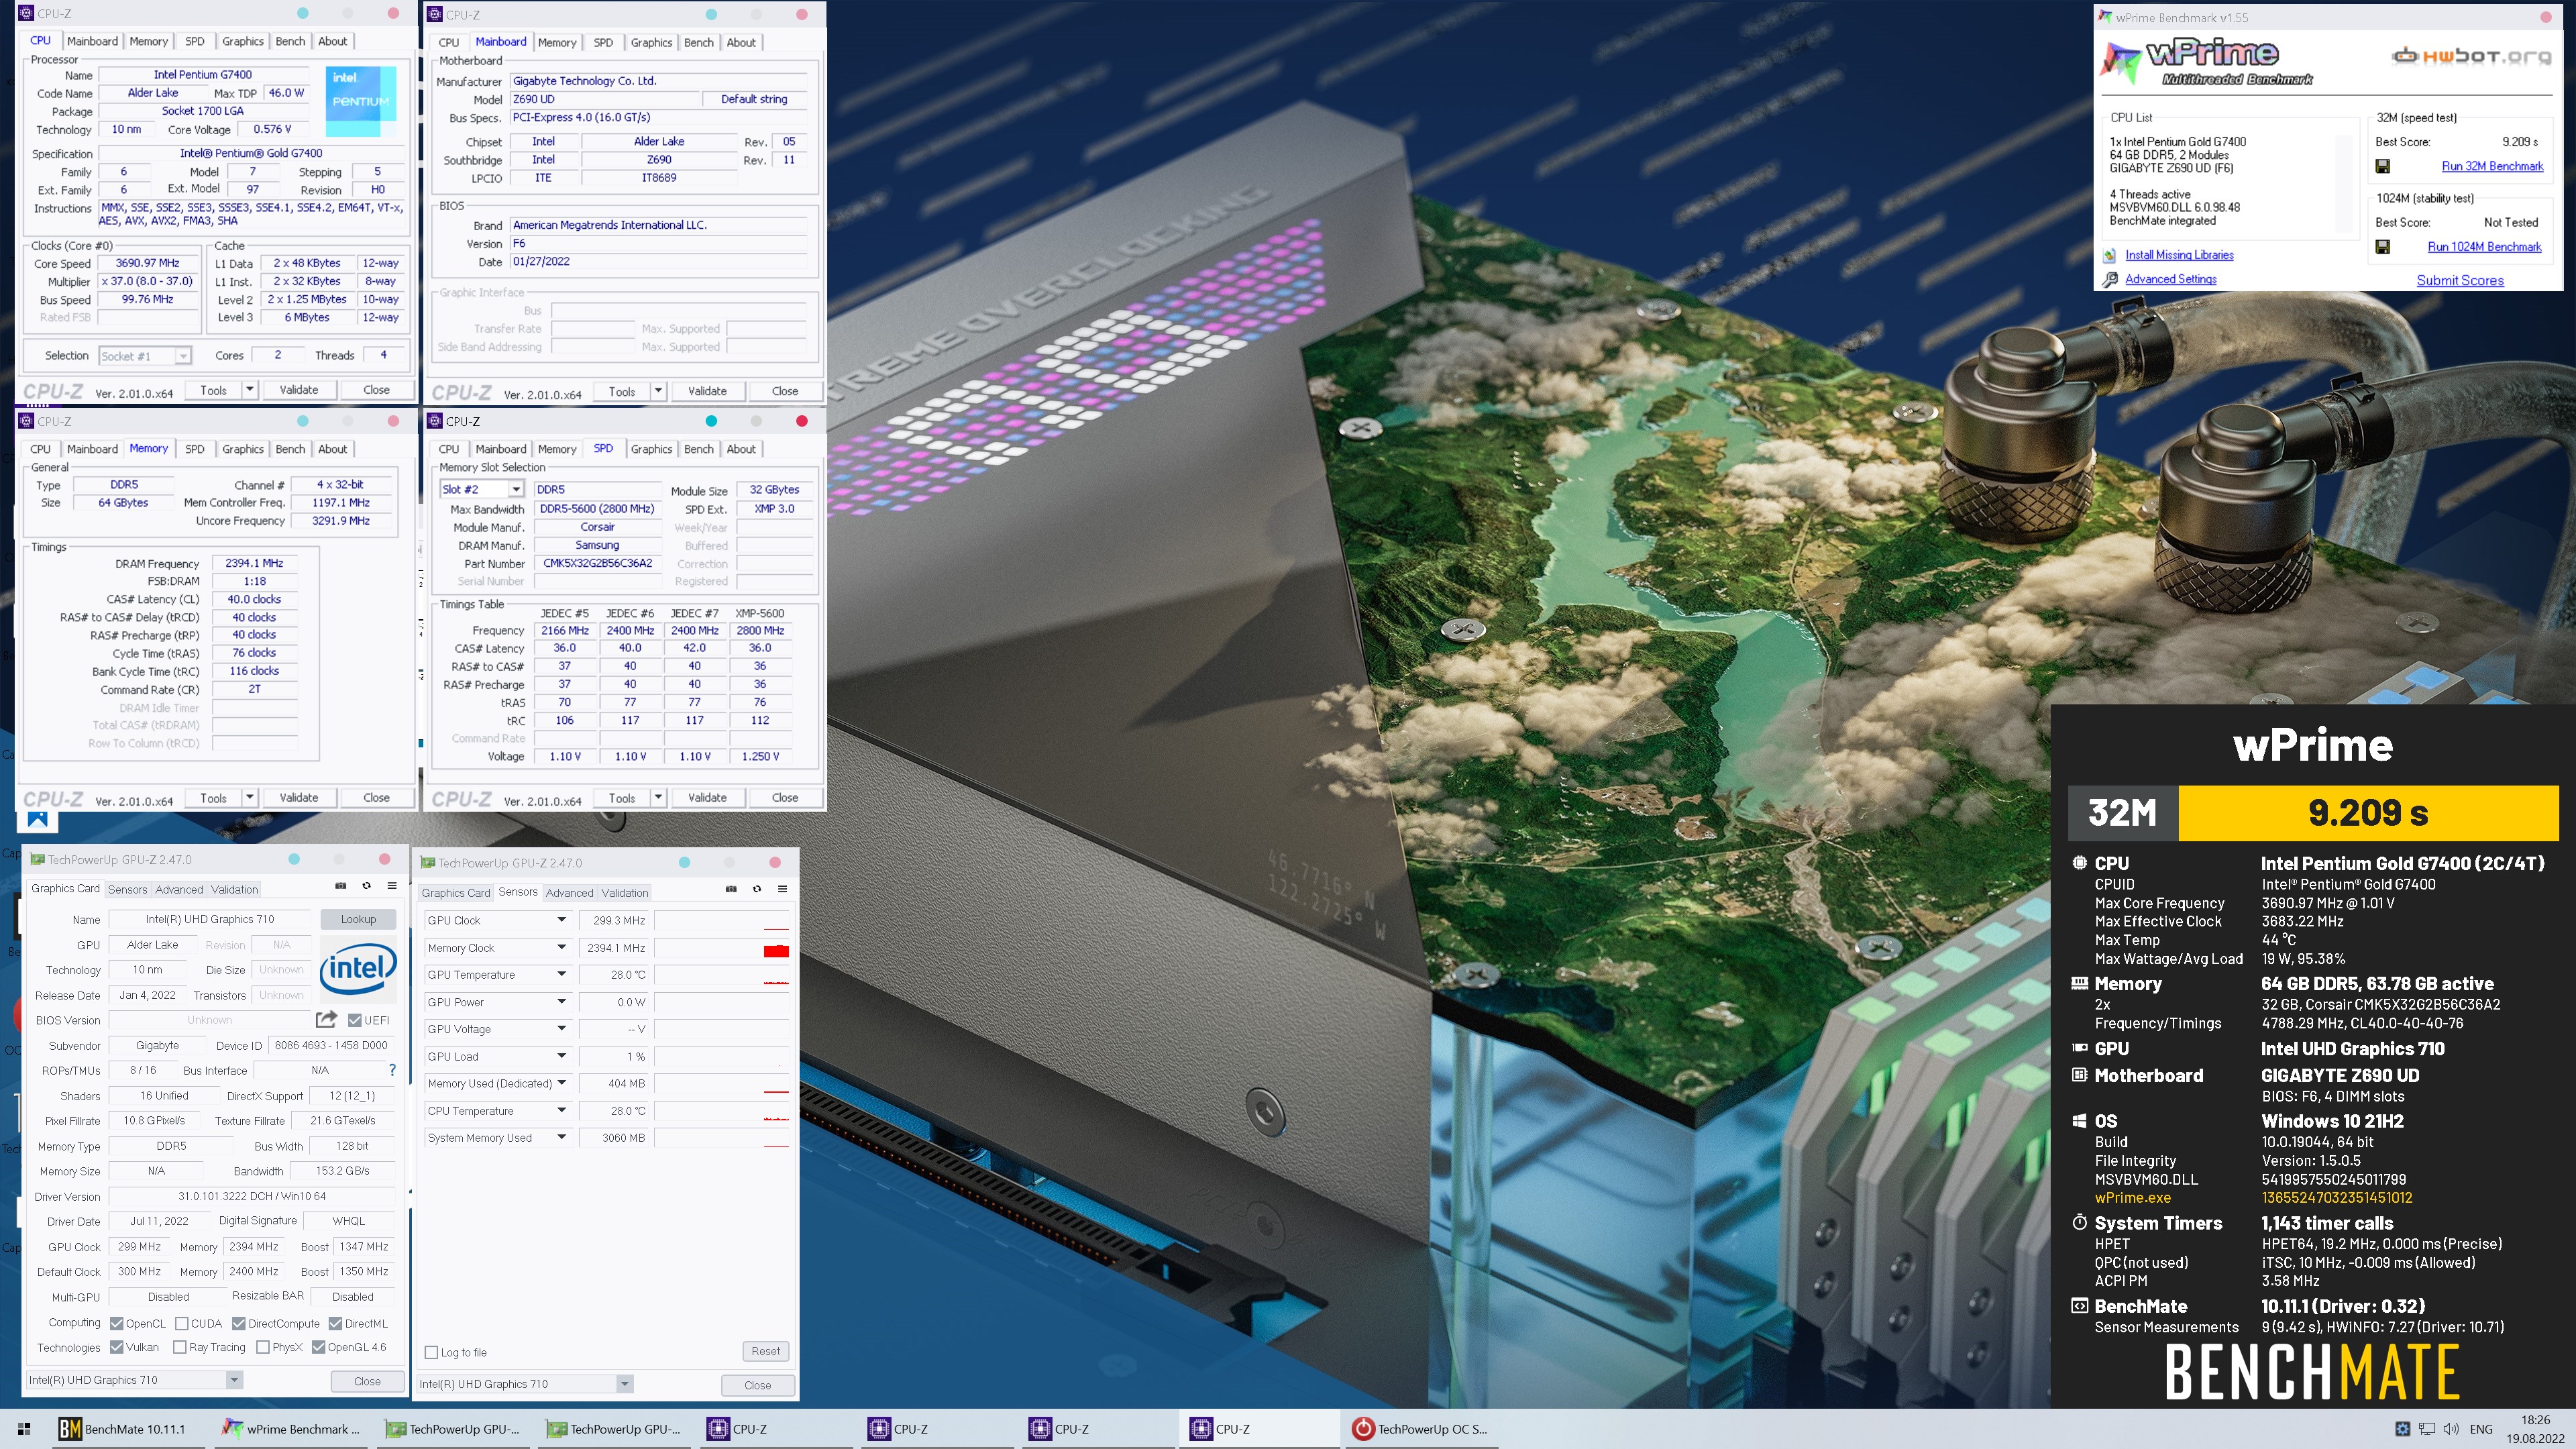Click the BIOS export share icon in GPU-Z
Screen dimensions: 2576x1449
[x=326, y=1020]
